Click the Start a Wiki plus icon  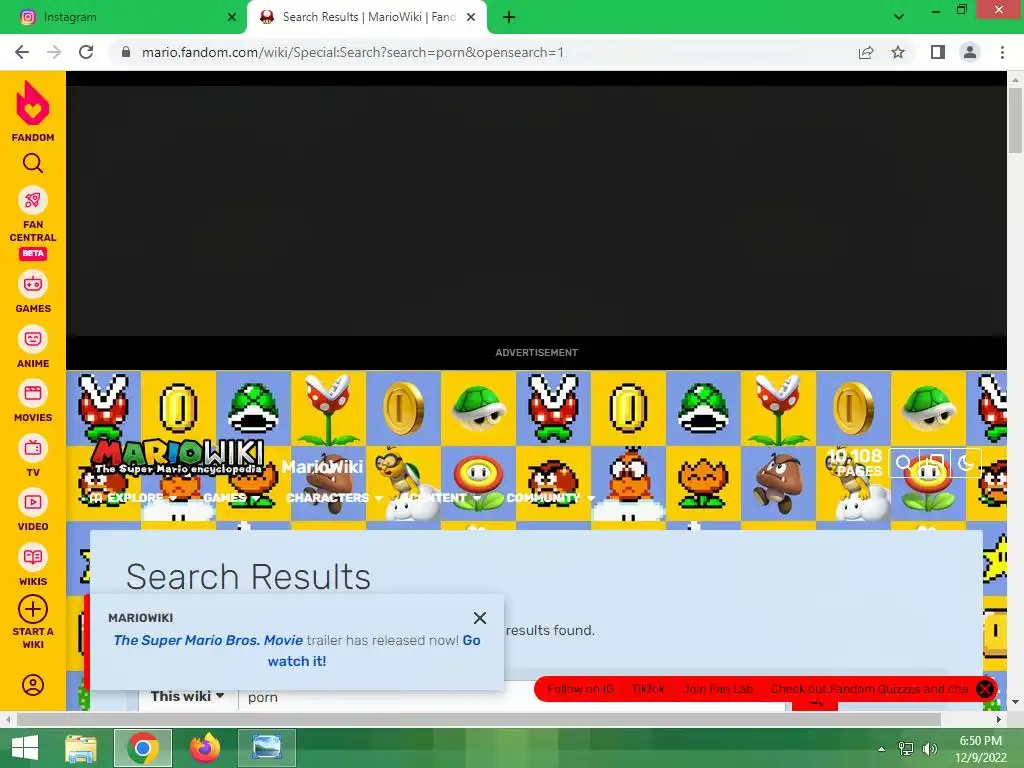tap(33, 609)
